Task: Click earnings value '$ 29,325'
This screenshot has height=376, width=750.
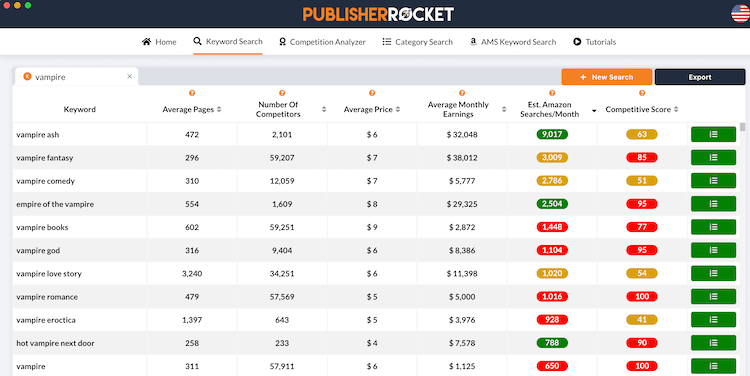Action: [462, 204]
